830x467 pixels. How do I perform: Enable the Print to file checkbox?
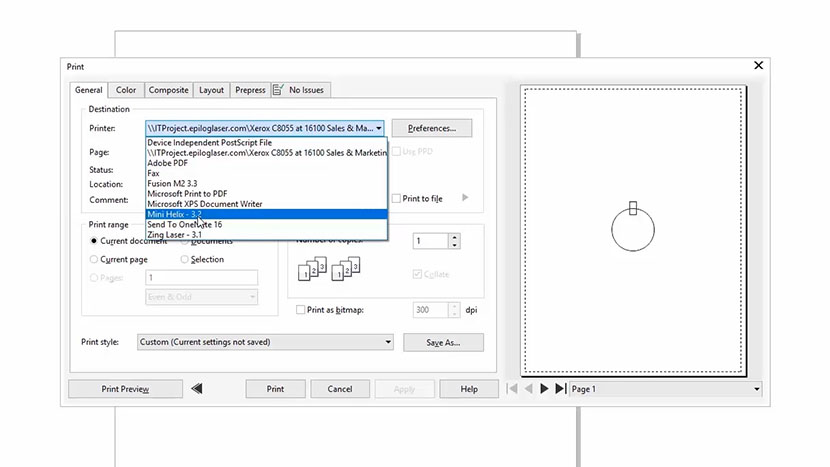click(x=397, y=199)
